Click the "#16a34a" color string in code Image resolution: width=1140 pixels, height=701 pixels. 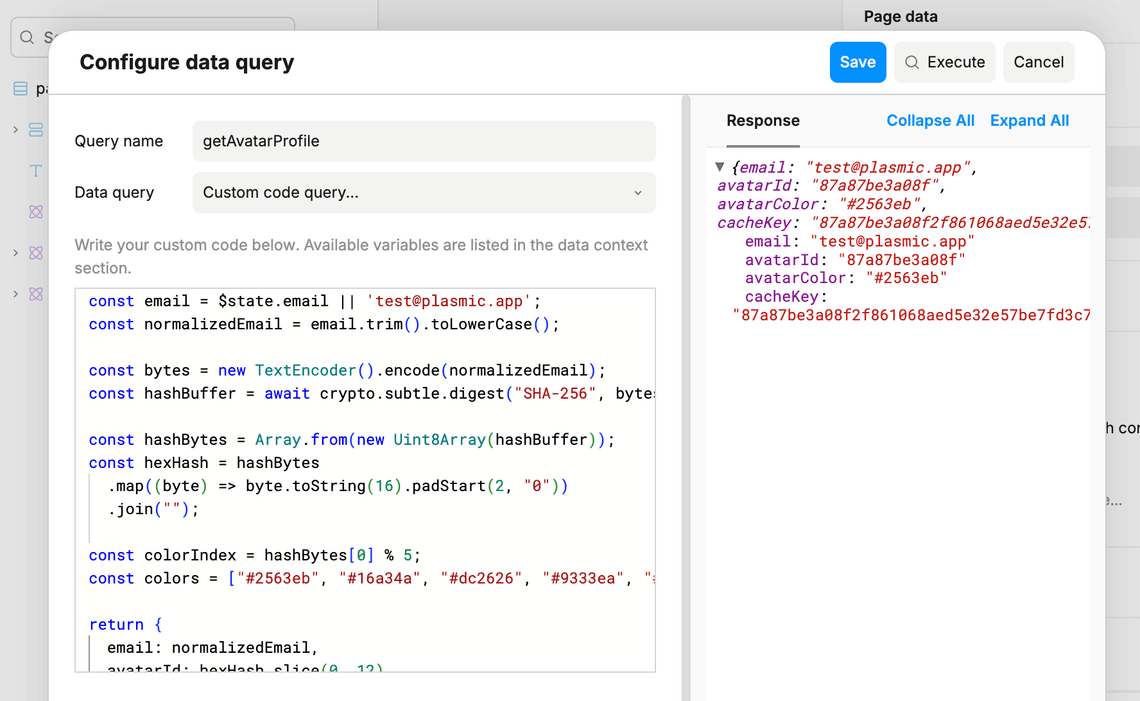click(x=380, y=579)
